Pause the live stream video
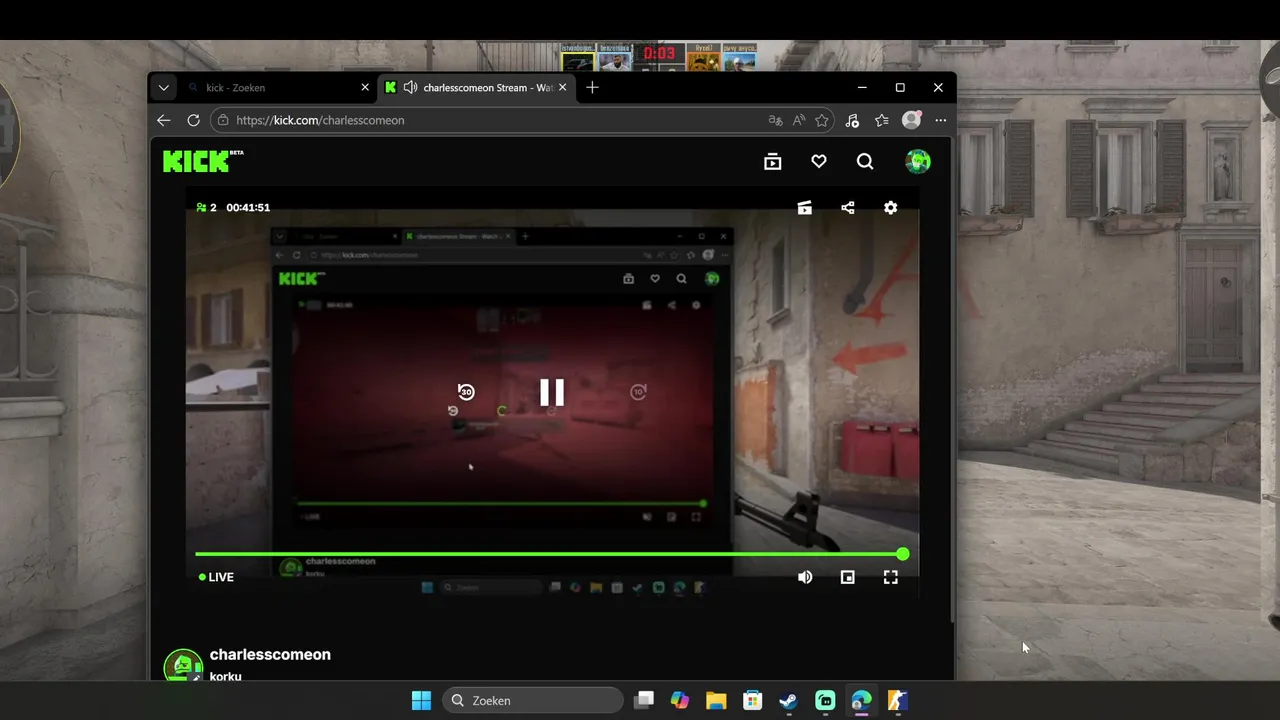1280x720 pixels. point(552,392)
